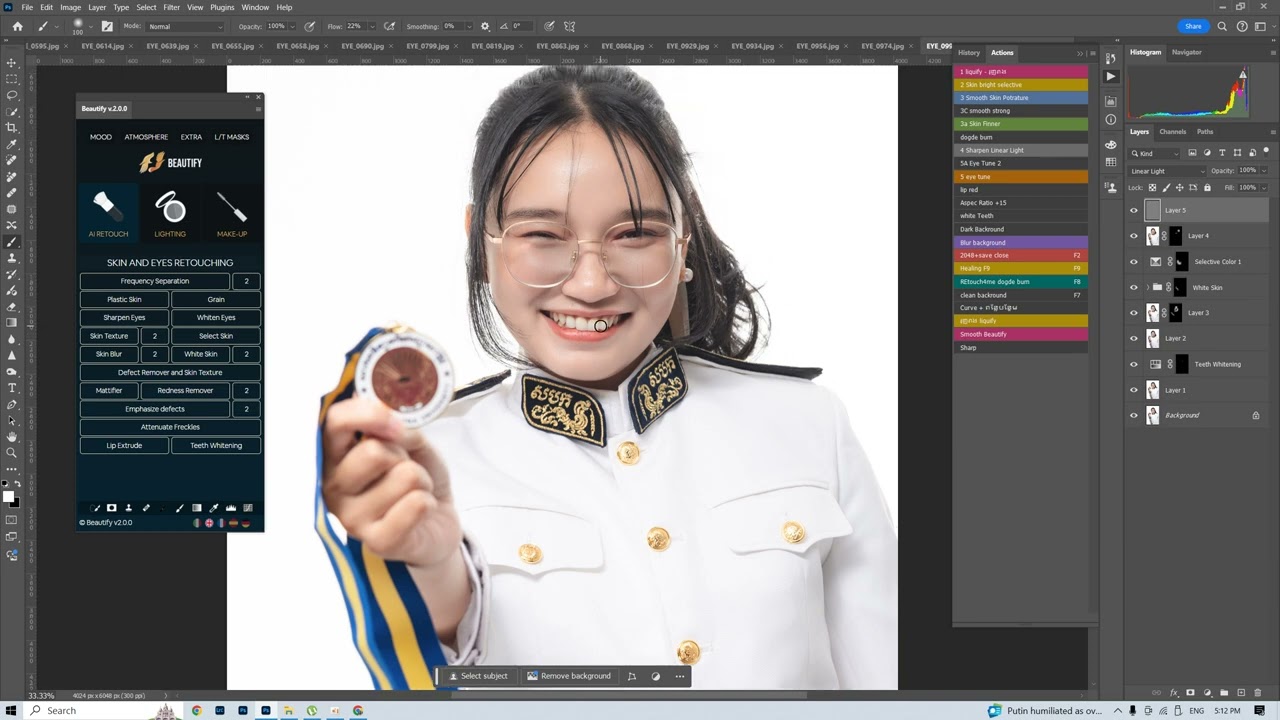1280x720 pixels.
Task: Lock transparent pixels in Layers panel
Action: click(1152, 187)
